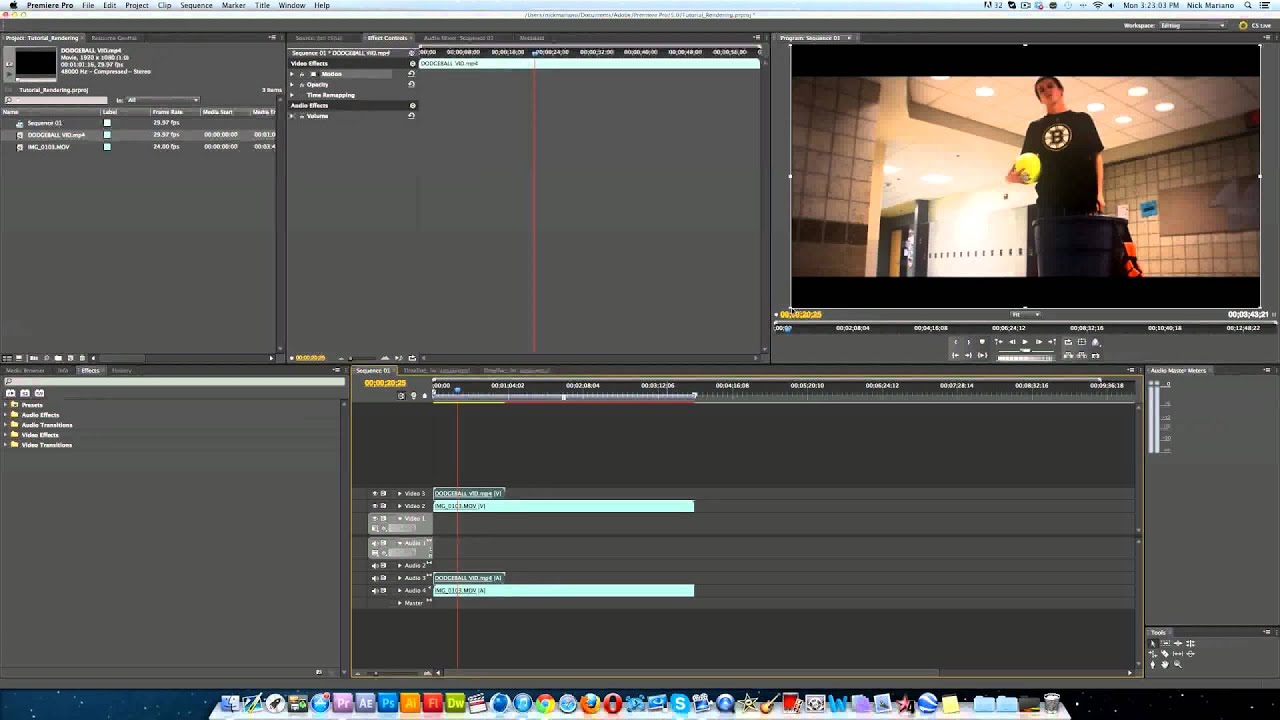Reset the Volume effect
Image resolution: width=1280 pixels, height=720 pixels.
(411, 115)
